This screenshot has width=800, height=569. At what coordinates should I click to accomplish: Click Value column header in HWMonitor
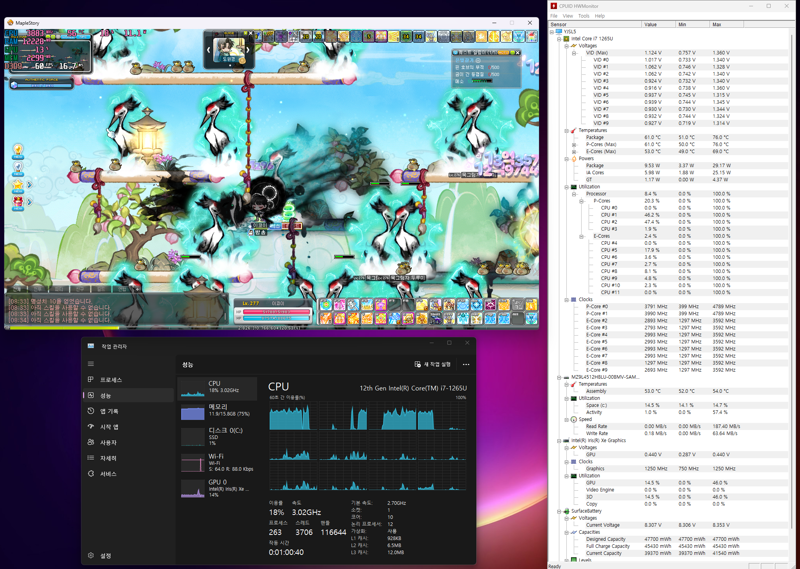coord(658,24)
